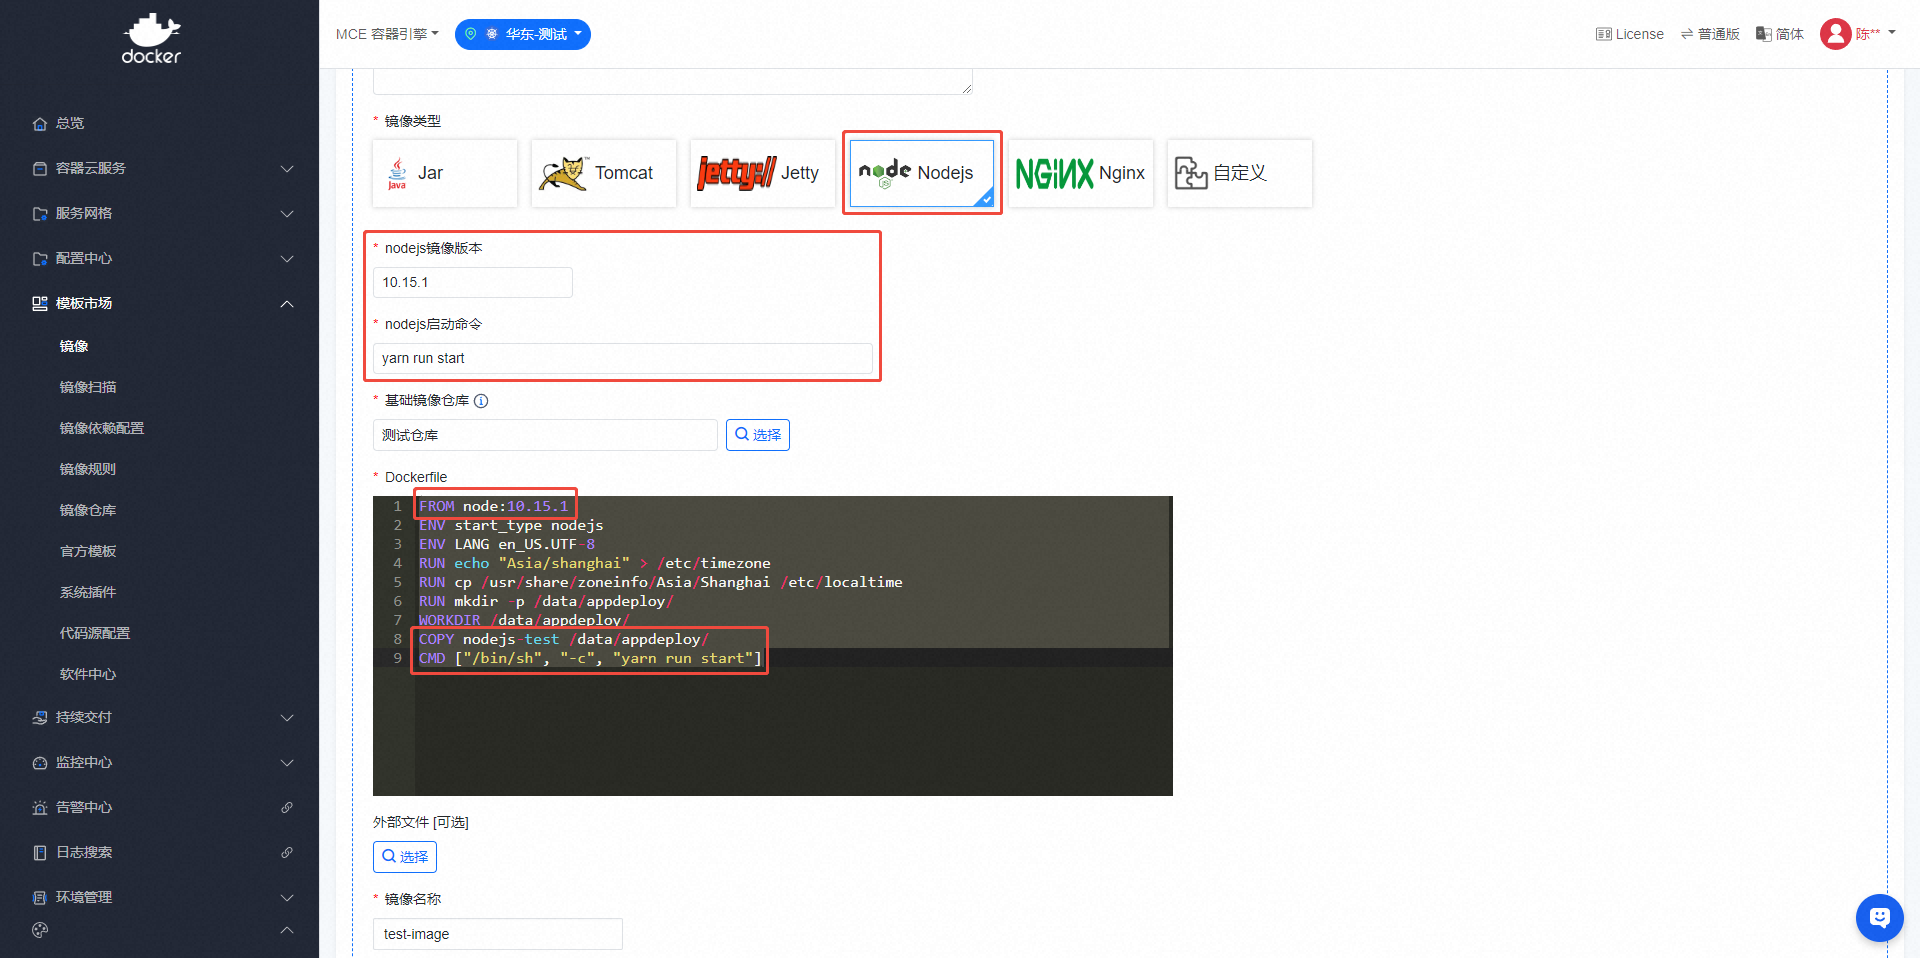1920x958 pixels.
Task: Click 选择 button for base image repository
Action: click(757, 435)
